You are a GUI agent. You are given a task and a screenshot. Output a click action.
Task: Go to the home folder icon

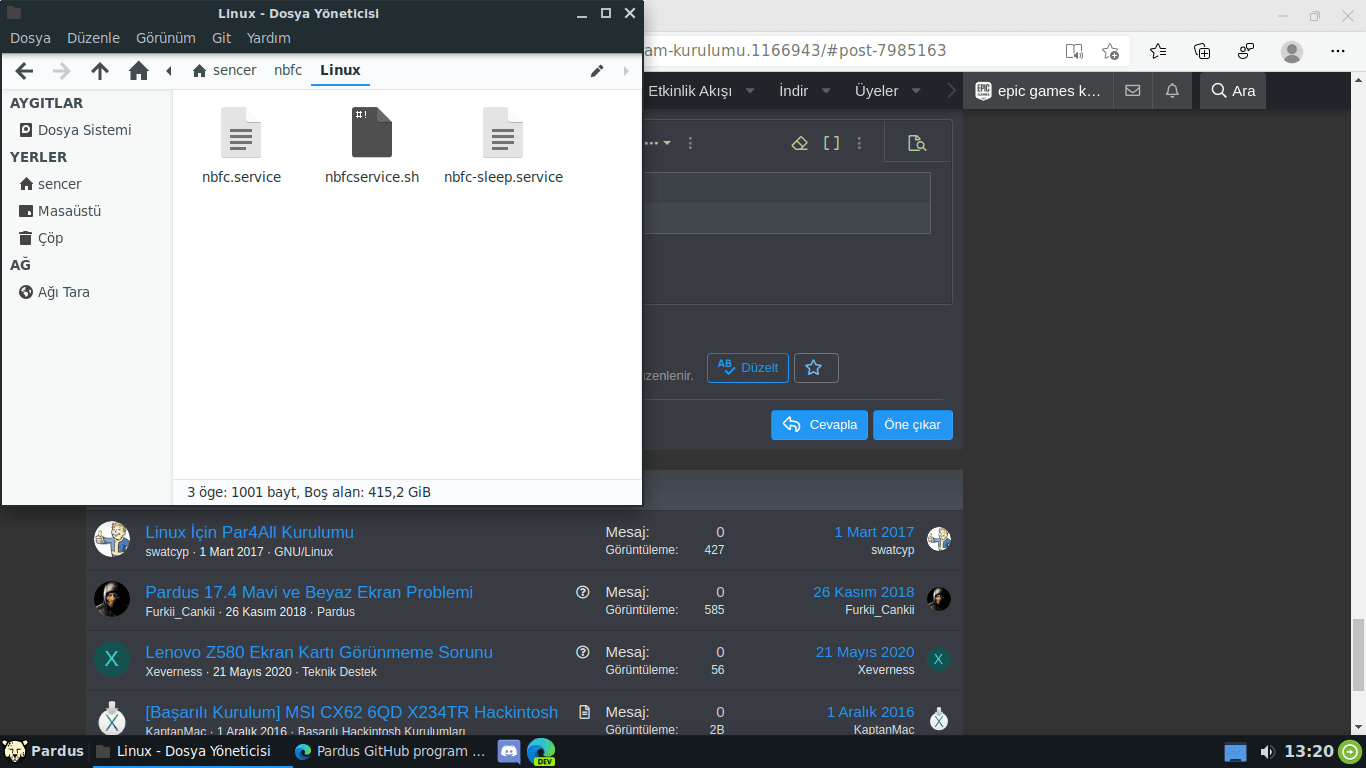click(138, 71)
